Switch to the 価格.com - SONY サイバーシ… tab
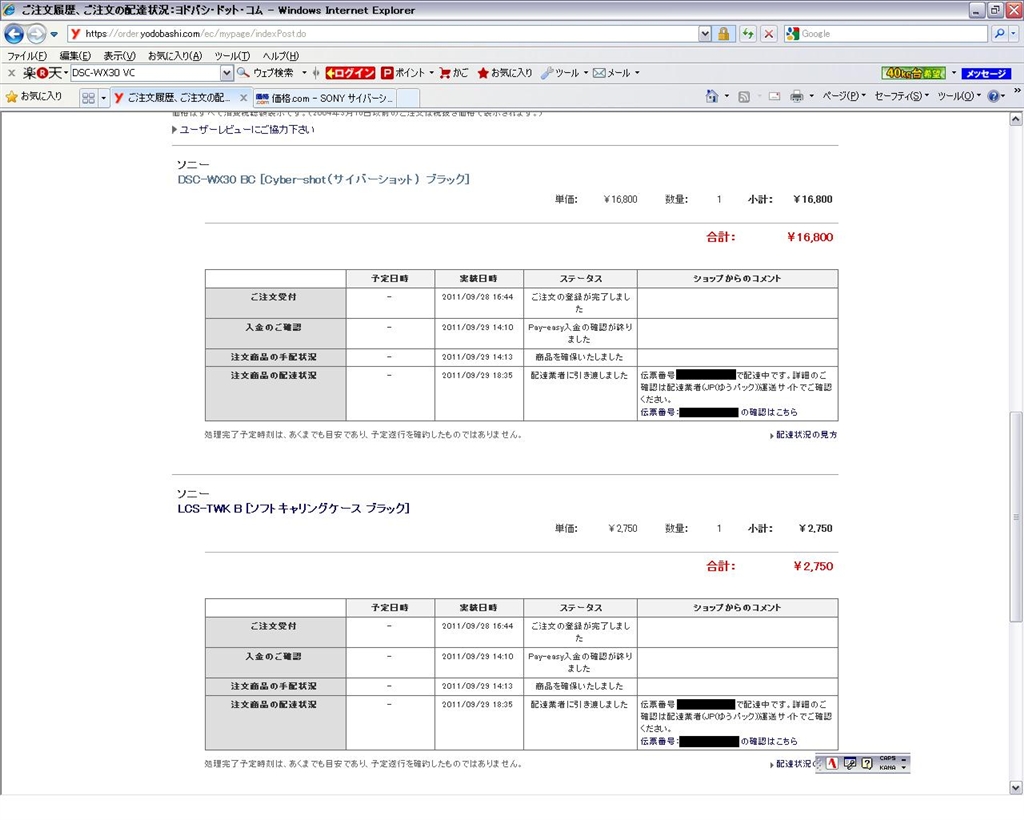This screenshot has width=1024, height=820. 325,98
